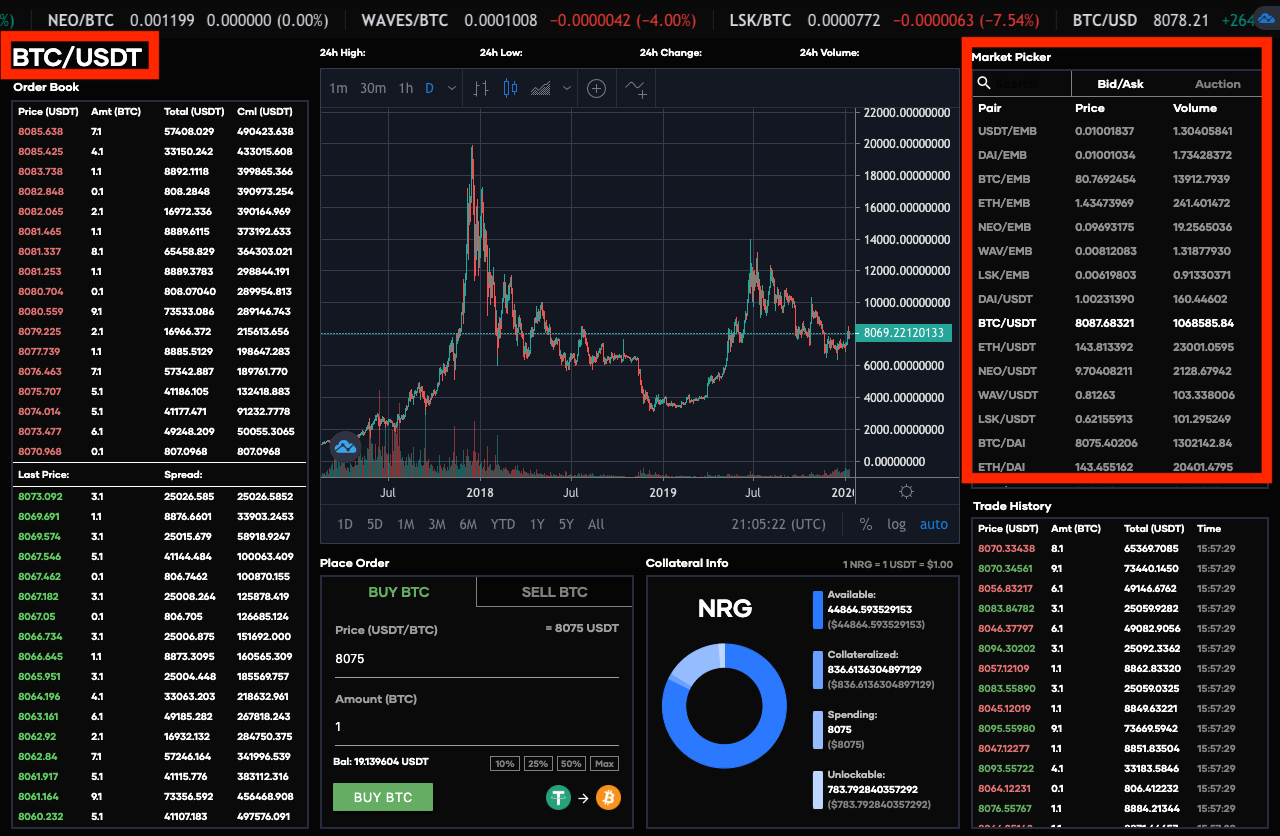The width and height of the screenshot is (1280, 836).
Task: Set chart range to All
Action: coord(596,524)
